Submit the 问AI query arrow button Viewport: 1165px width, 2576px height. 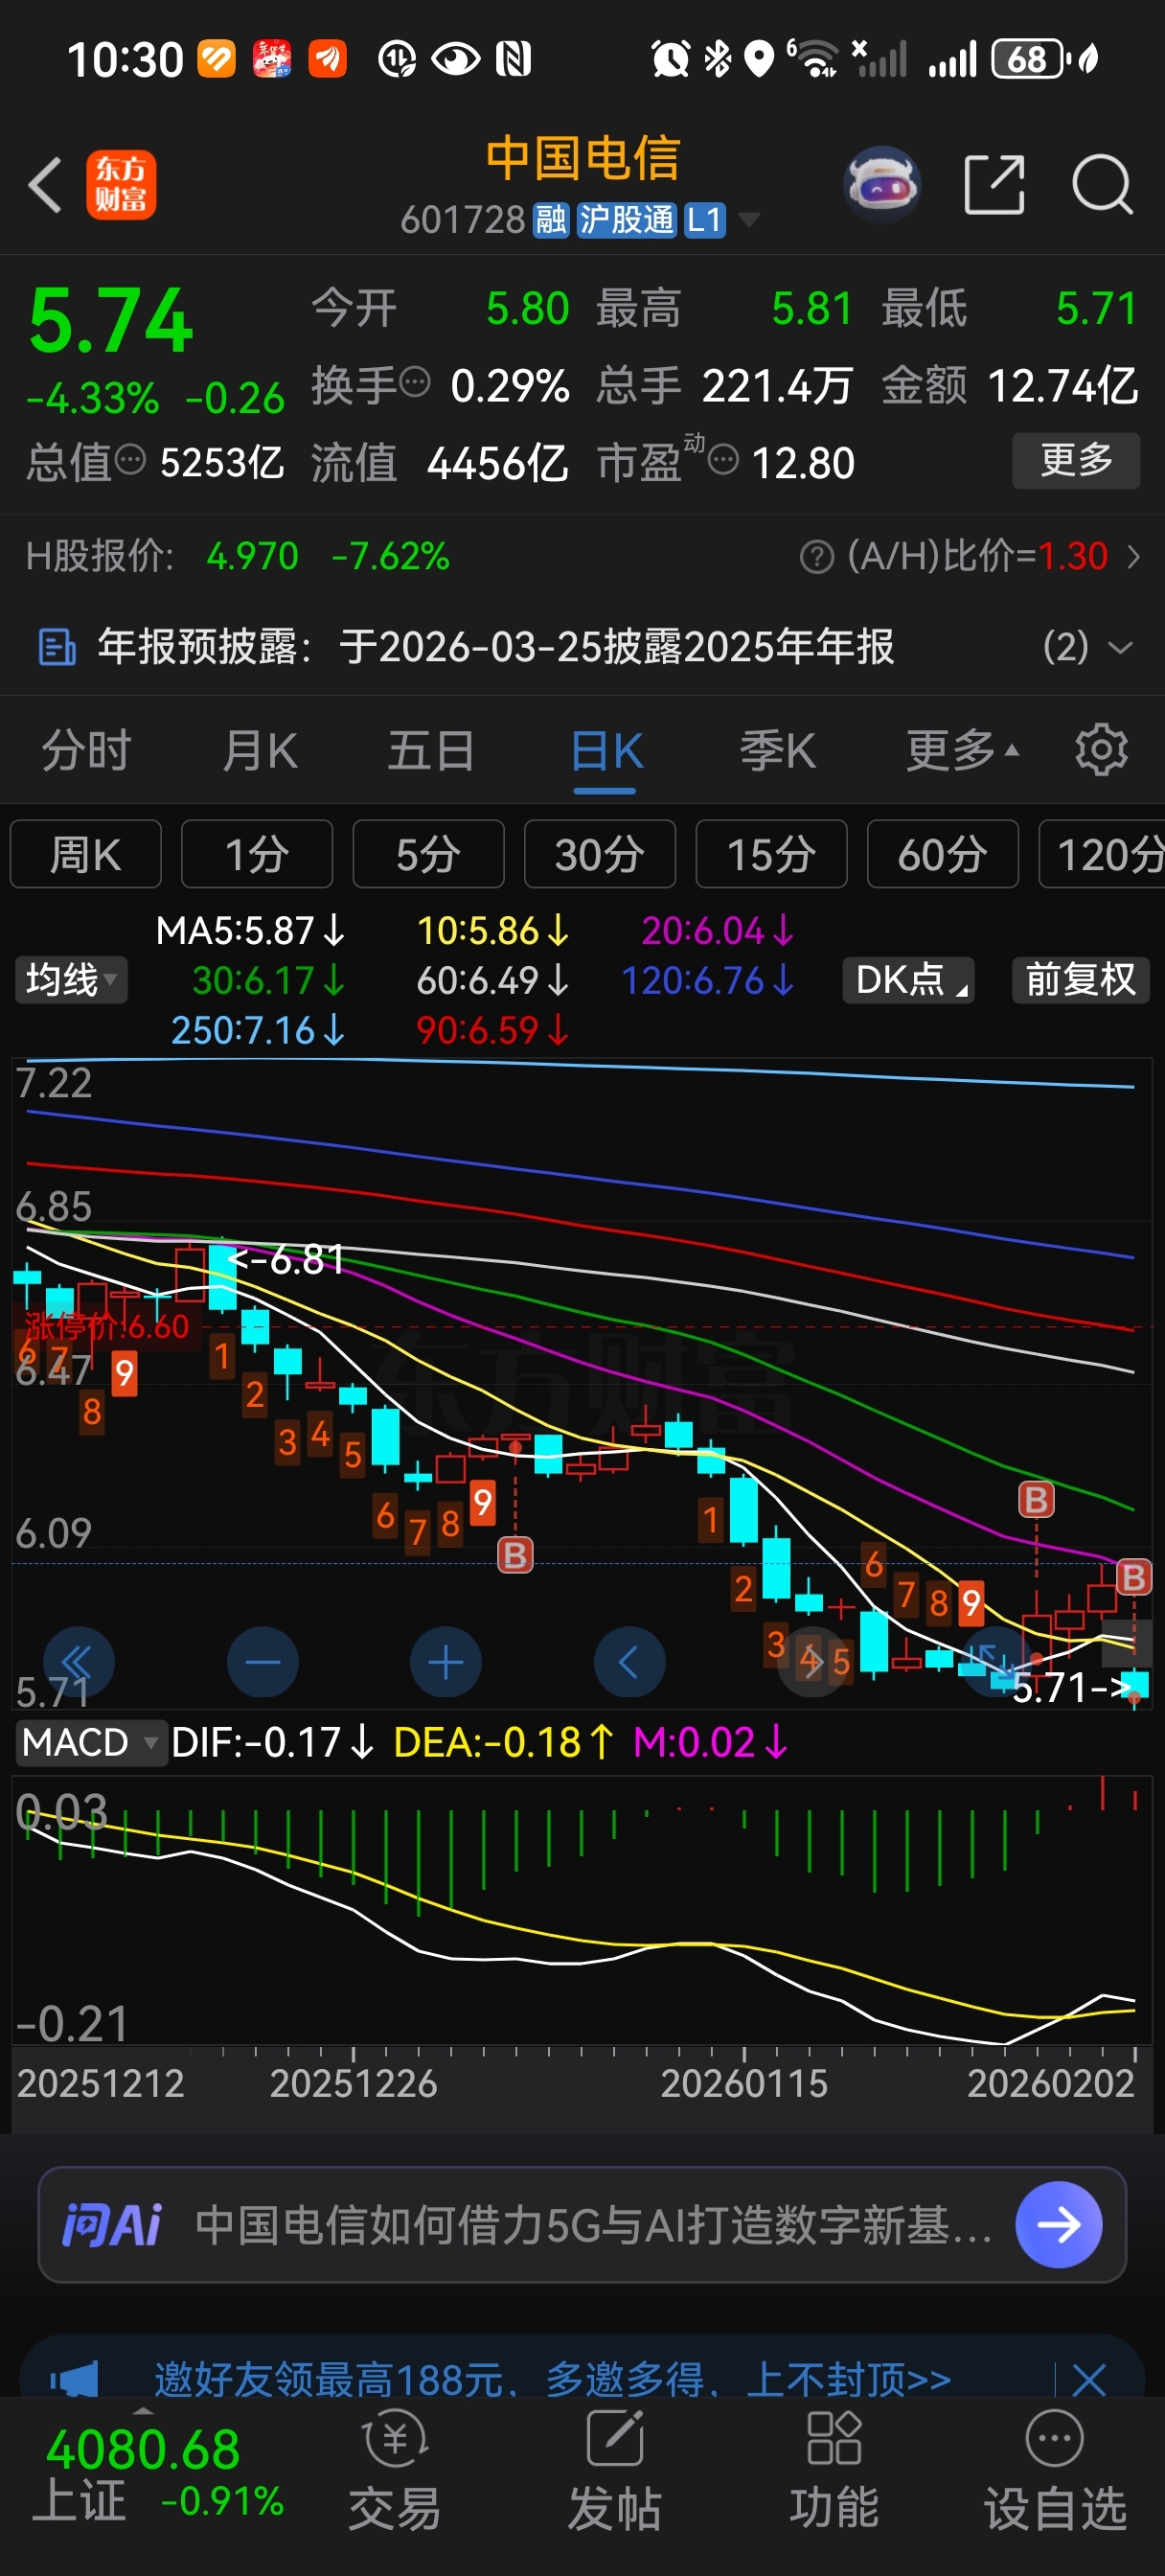pyautogui.click(x=1059, y=2224)
